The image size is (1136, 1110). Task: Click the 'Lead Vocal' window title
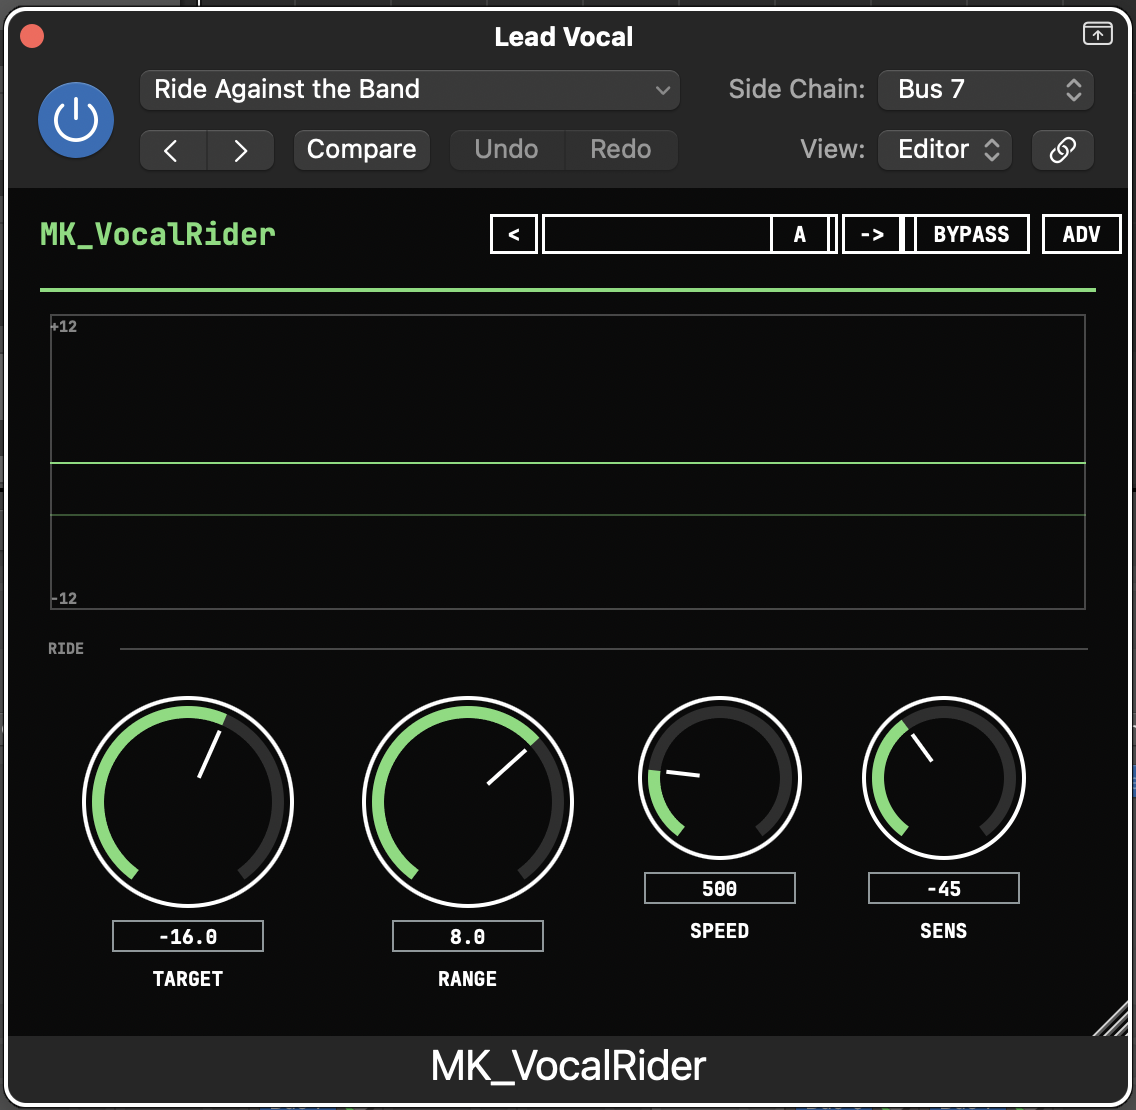coord(564,37)
